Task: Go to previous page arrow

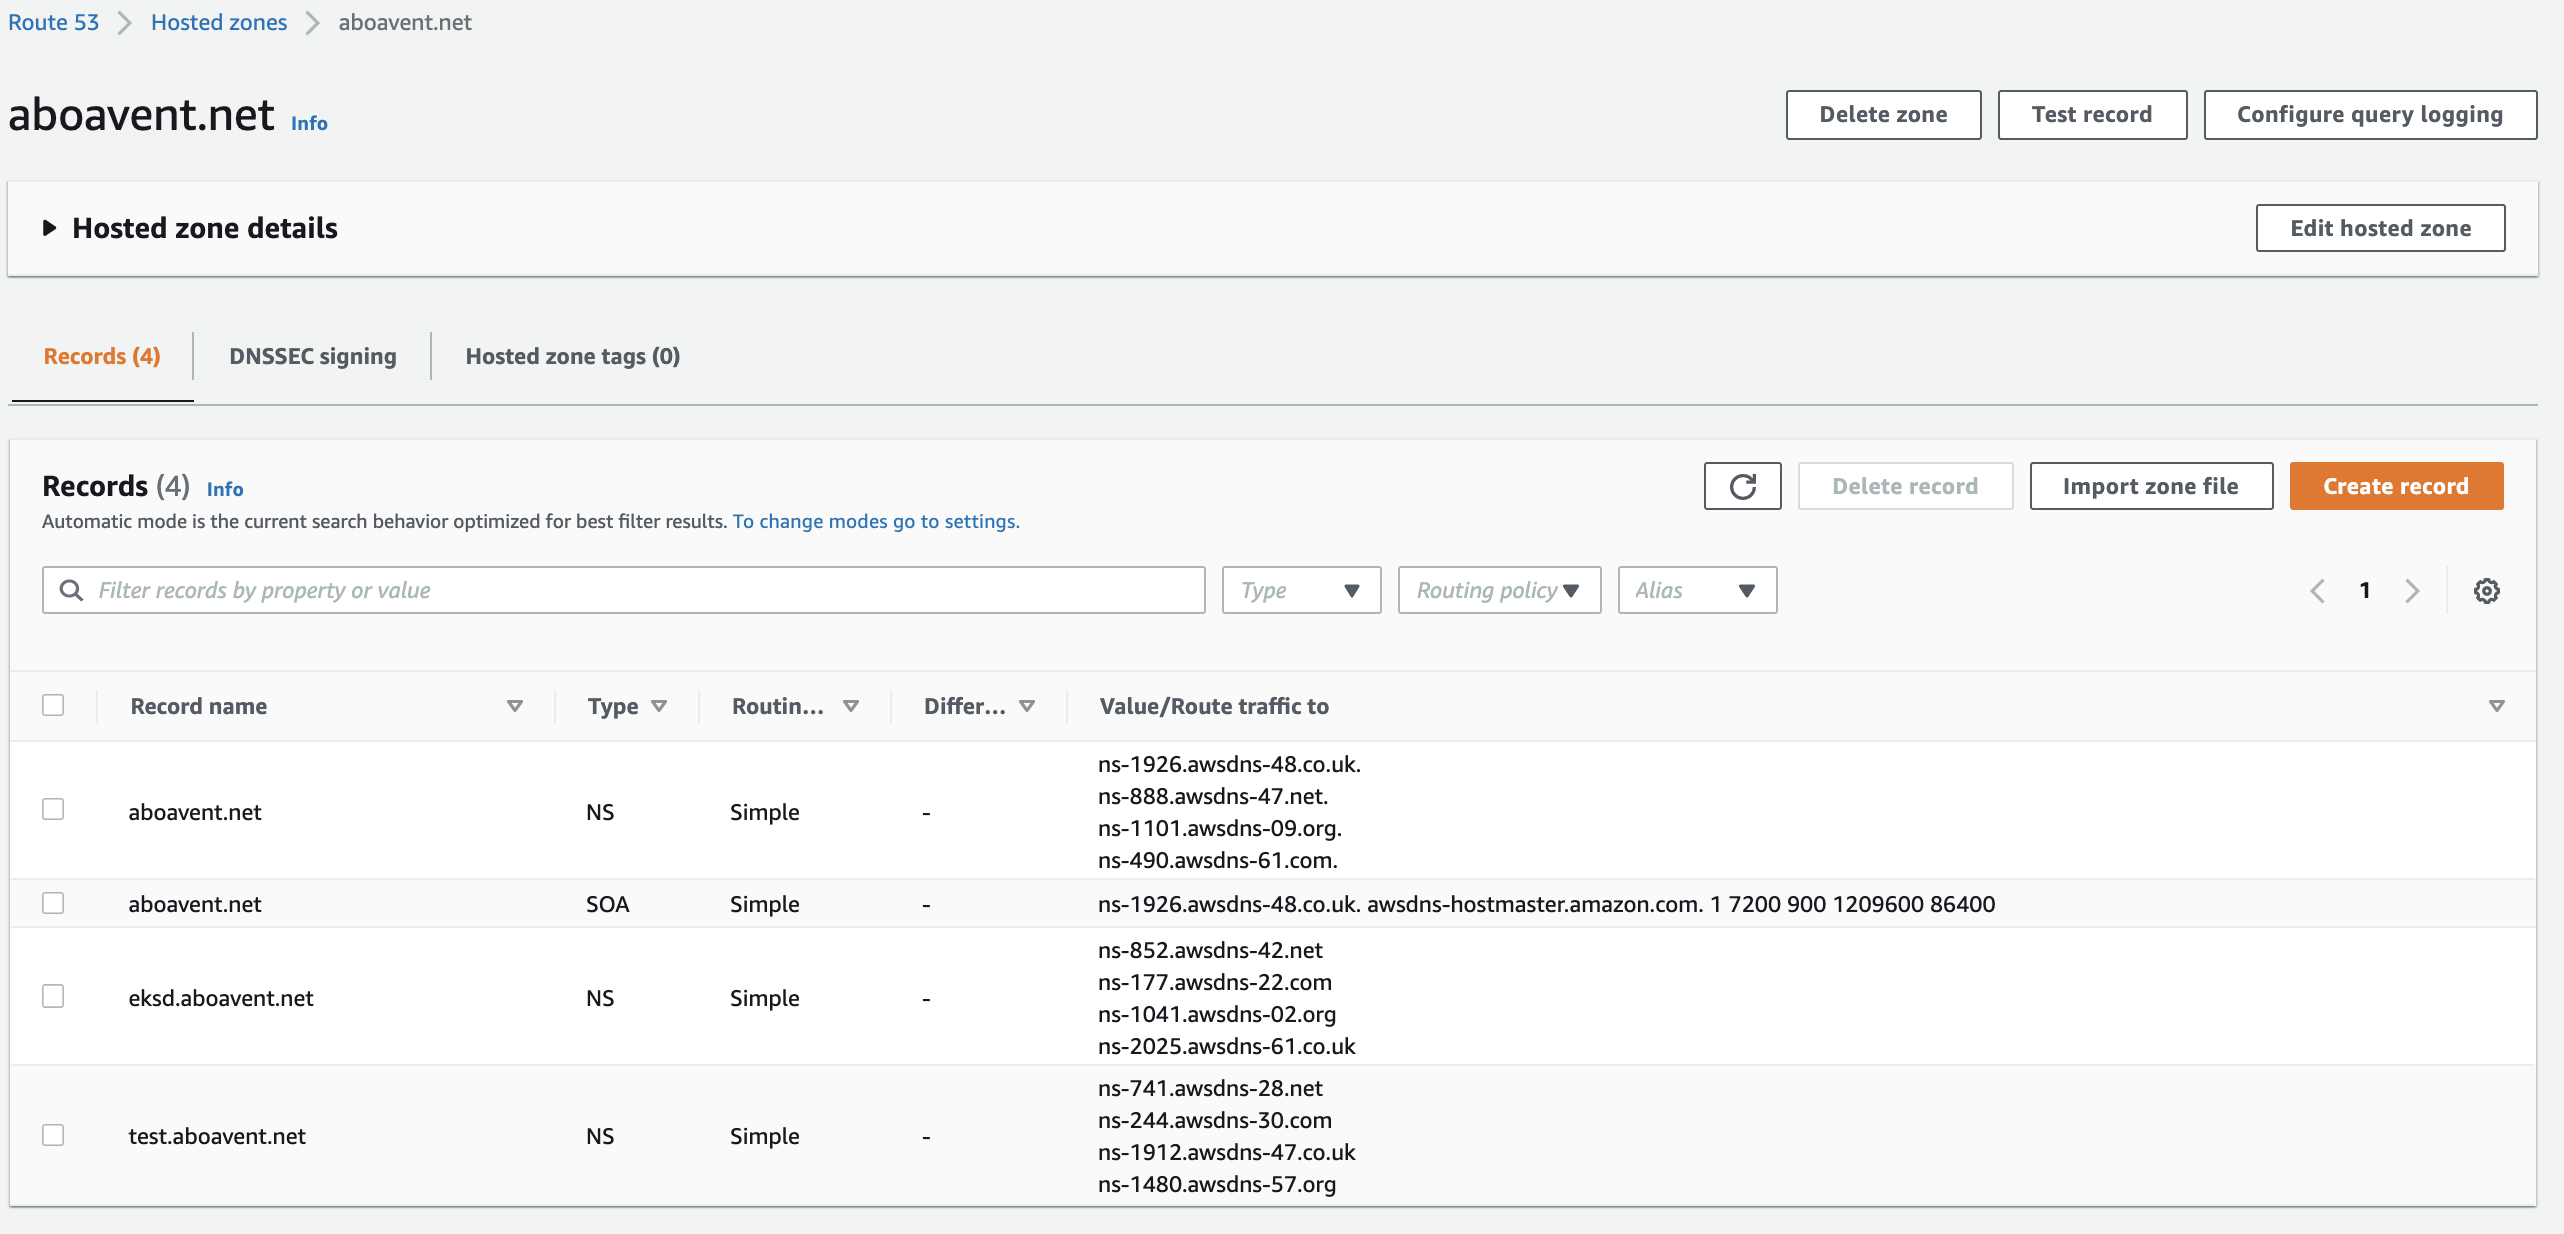Action: tap(2318, 591)
